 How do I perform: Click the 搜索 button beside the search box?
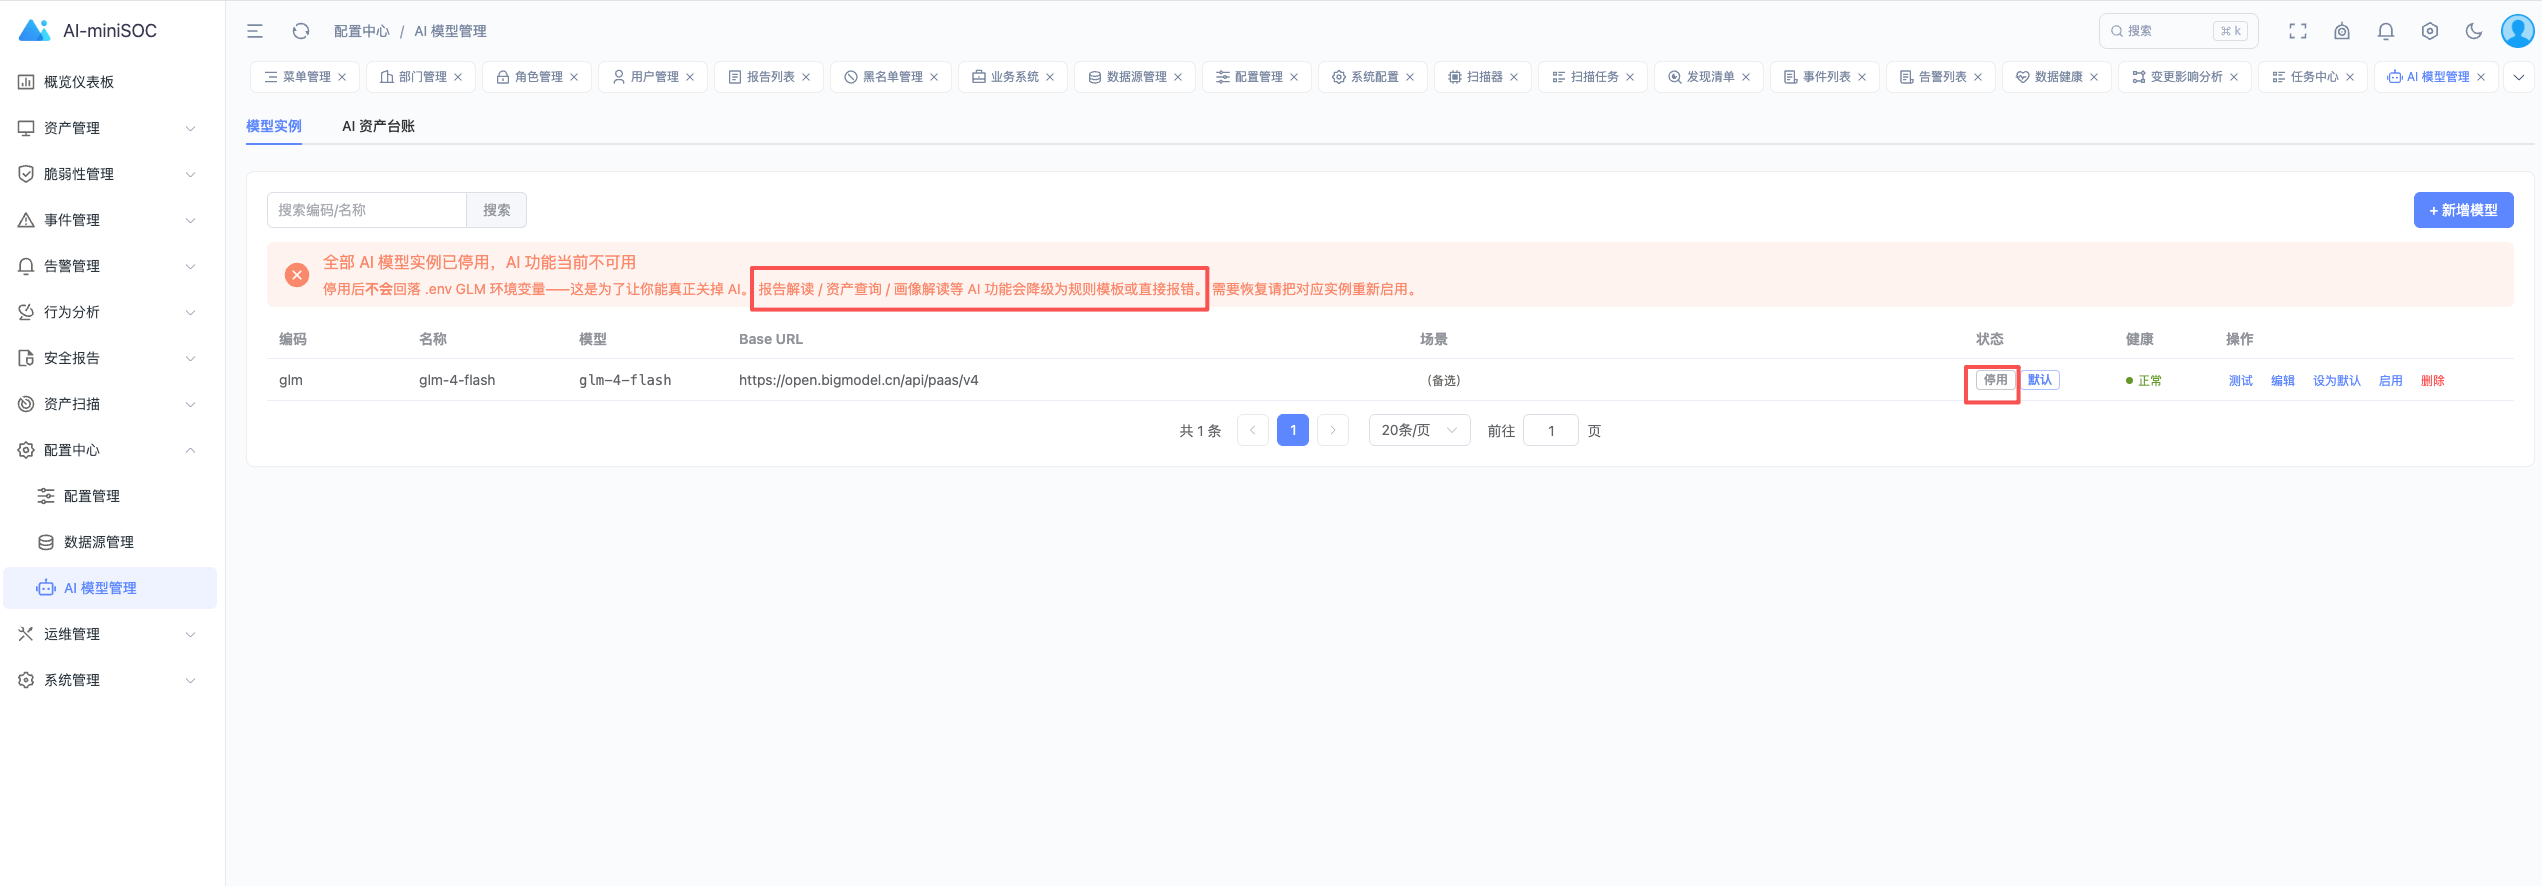pos(496,210)
